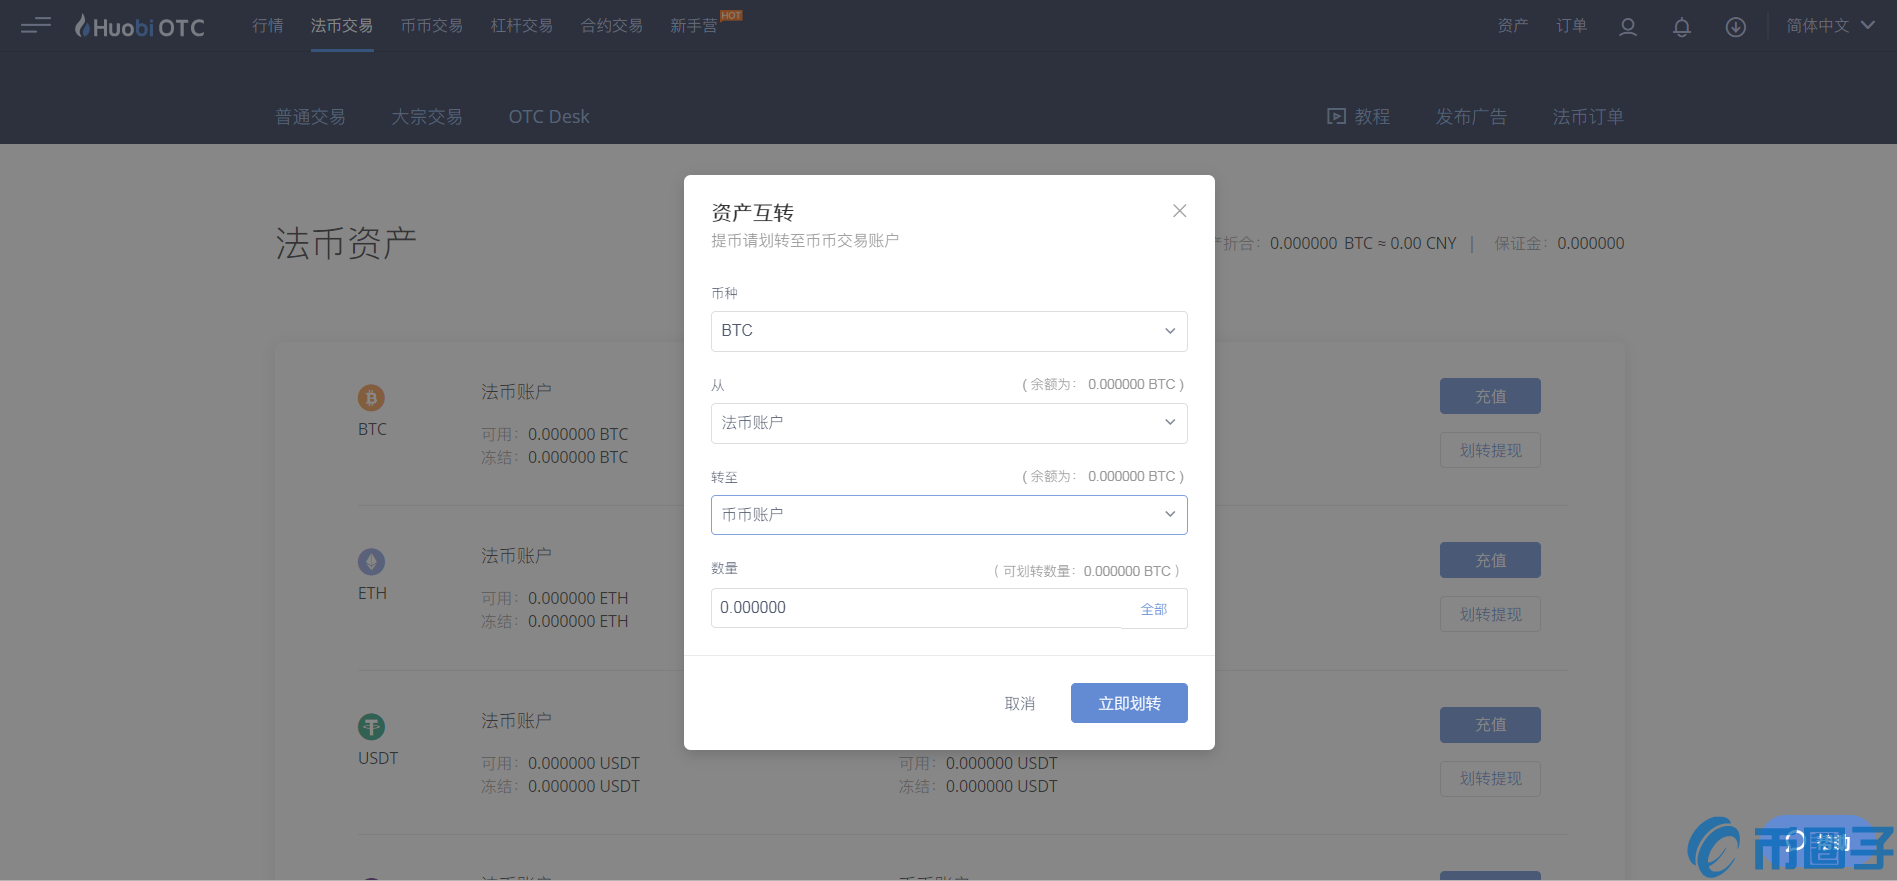Click the download app icon
The width and height of the screenshot is (1897, 881).
click(1735, 27)
